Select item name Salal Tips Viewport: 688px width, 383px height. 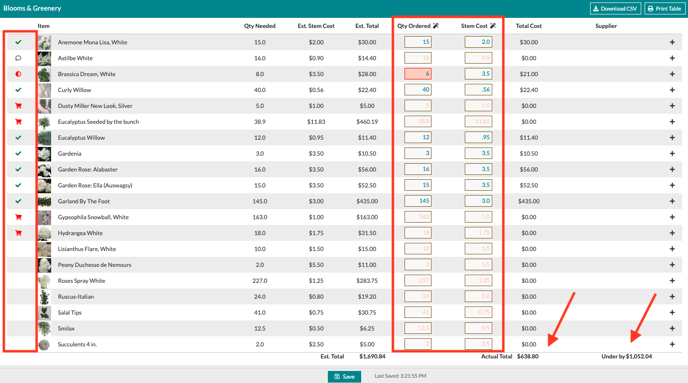click(70, 312)
